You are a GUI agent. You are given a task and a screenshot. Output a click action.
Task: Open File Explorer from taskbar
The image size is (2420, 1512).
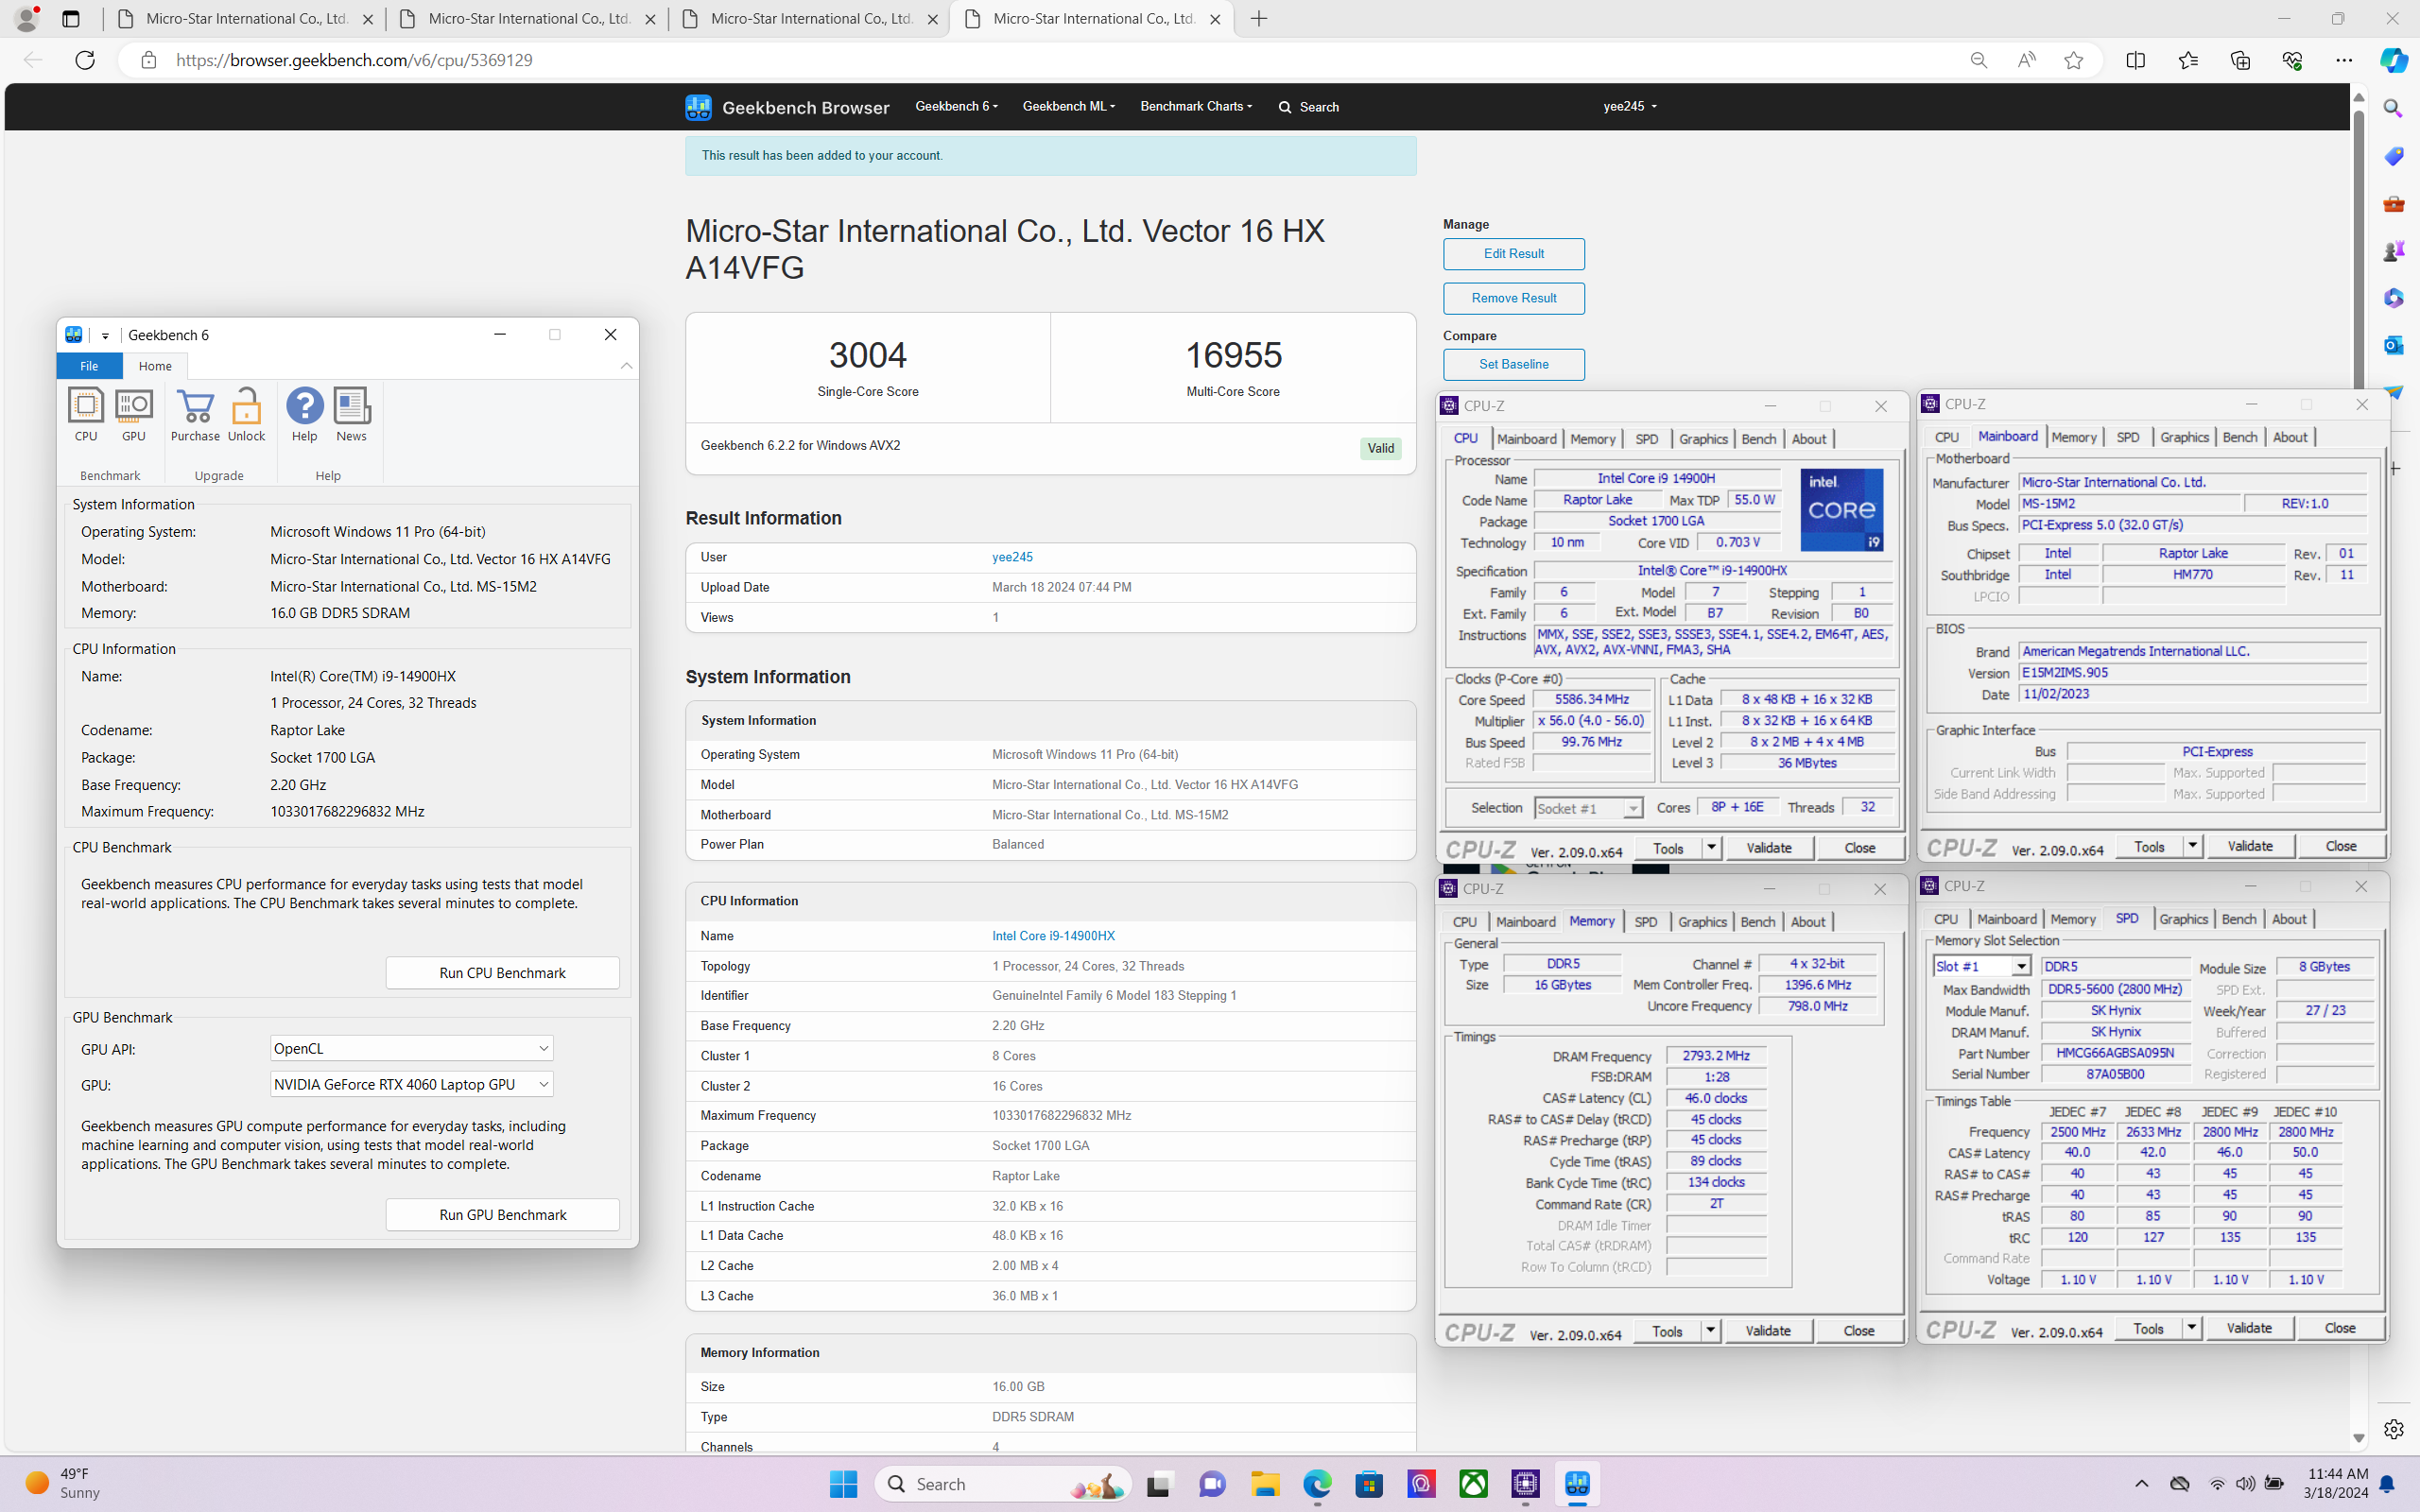(1265, 1484)
